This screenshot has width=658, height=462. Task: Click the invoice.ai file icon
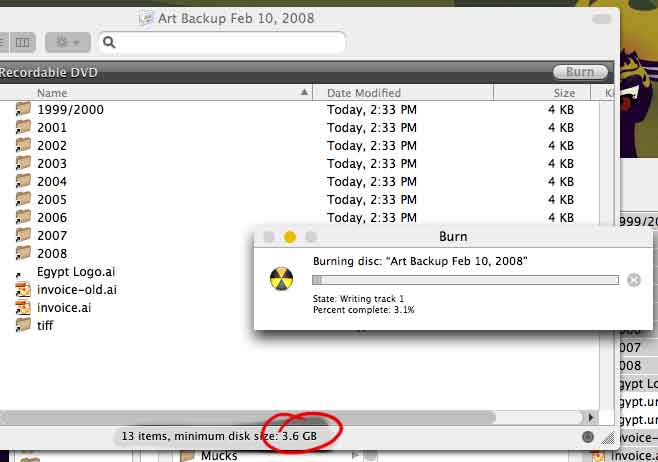tap(23, 307)
